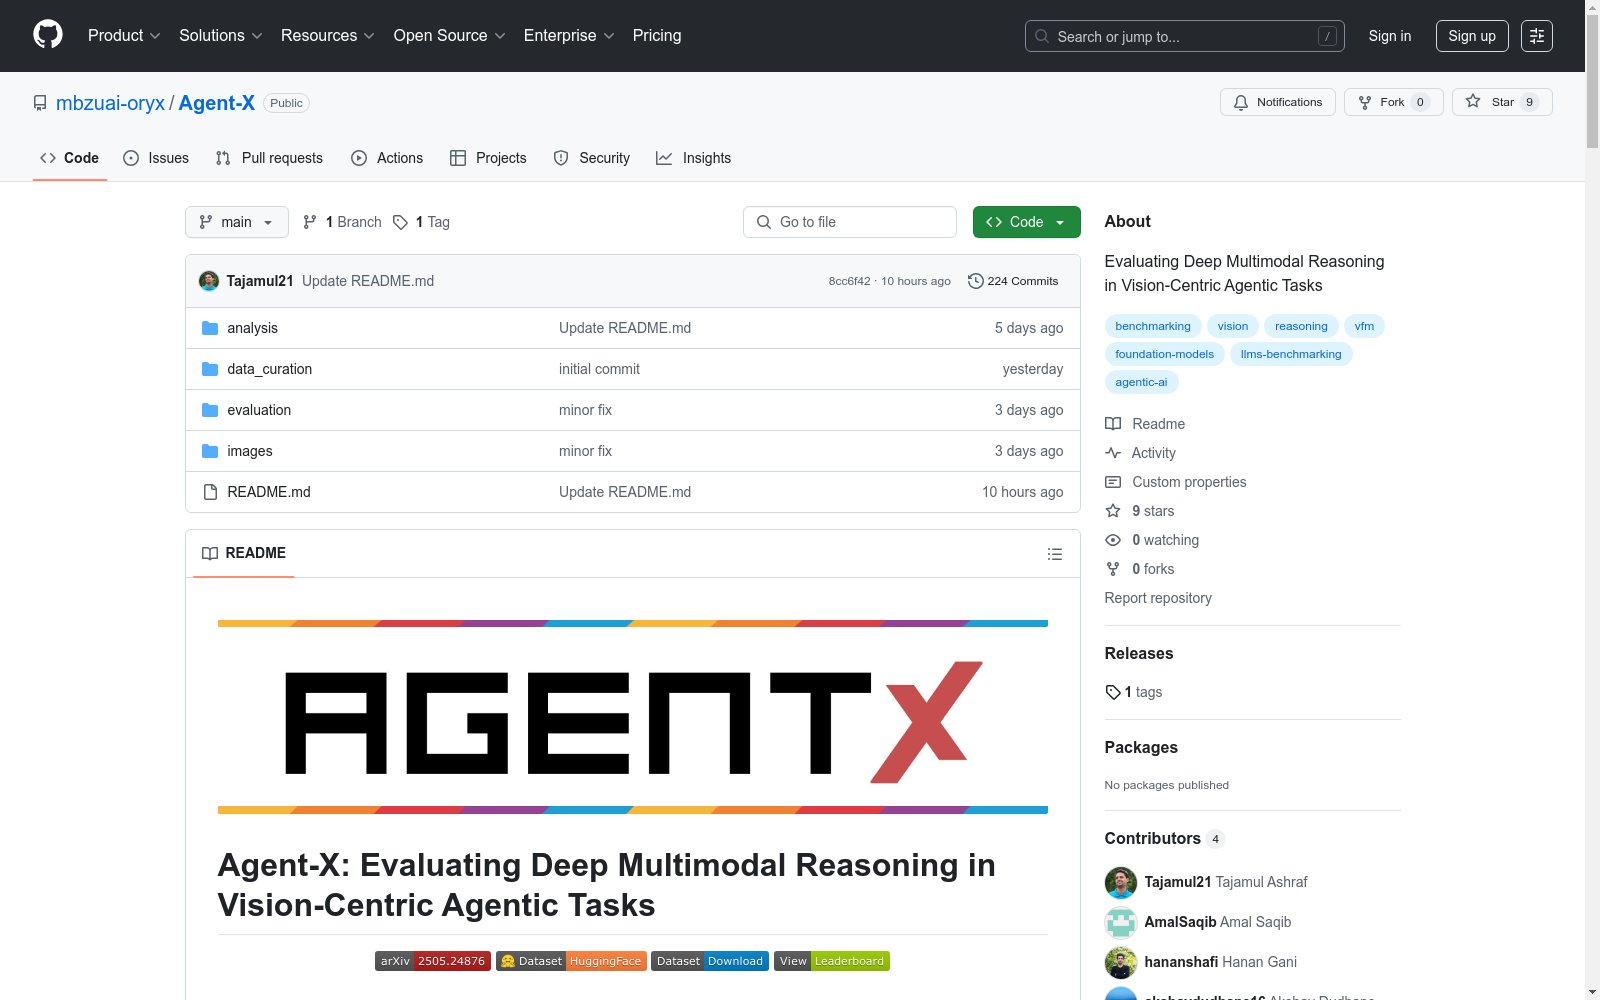Open the README tab header
This screenshot has height=1000, width=1600.
(x=244, y=553)
